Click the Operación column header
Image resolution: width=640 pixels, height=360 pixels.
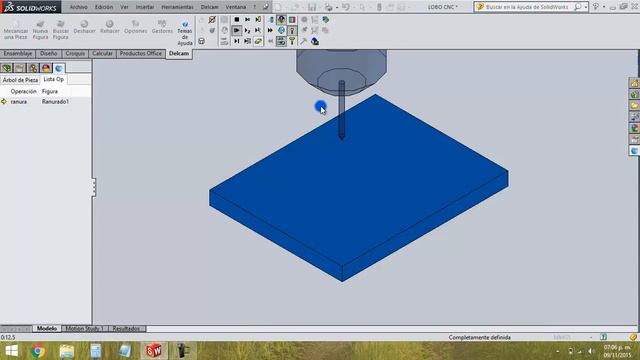pyautogui.click(x=23, y=91)
